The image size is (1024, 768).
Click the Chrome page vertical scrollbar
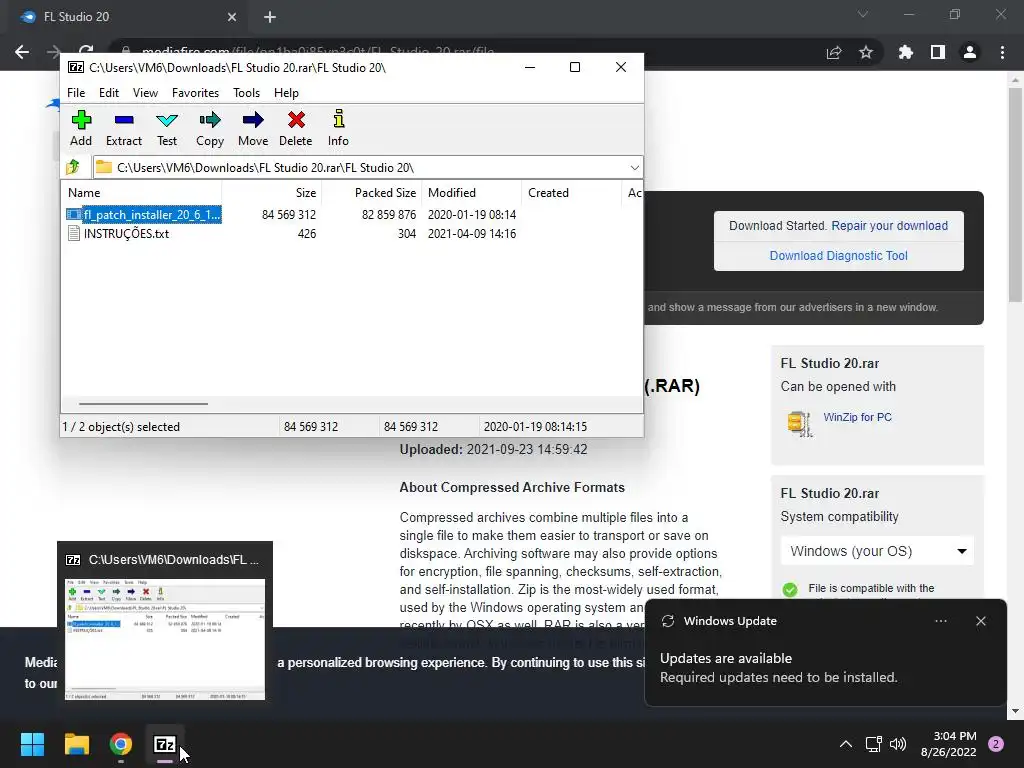(x=1015, y=196)
